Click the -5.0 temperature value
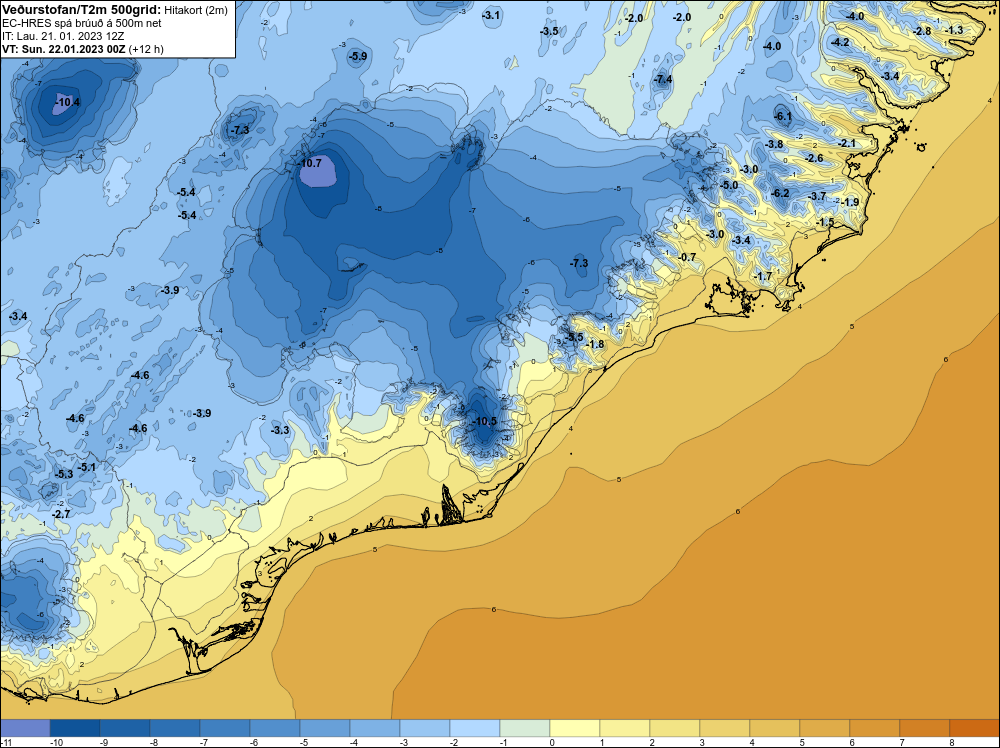 point(729,185)
